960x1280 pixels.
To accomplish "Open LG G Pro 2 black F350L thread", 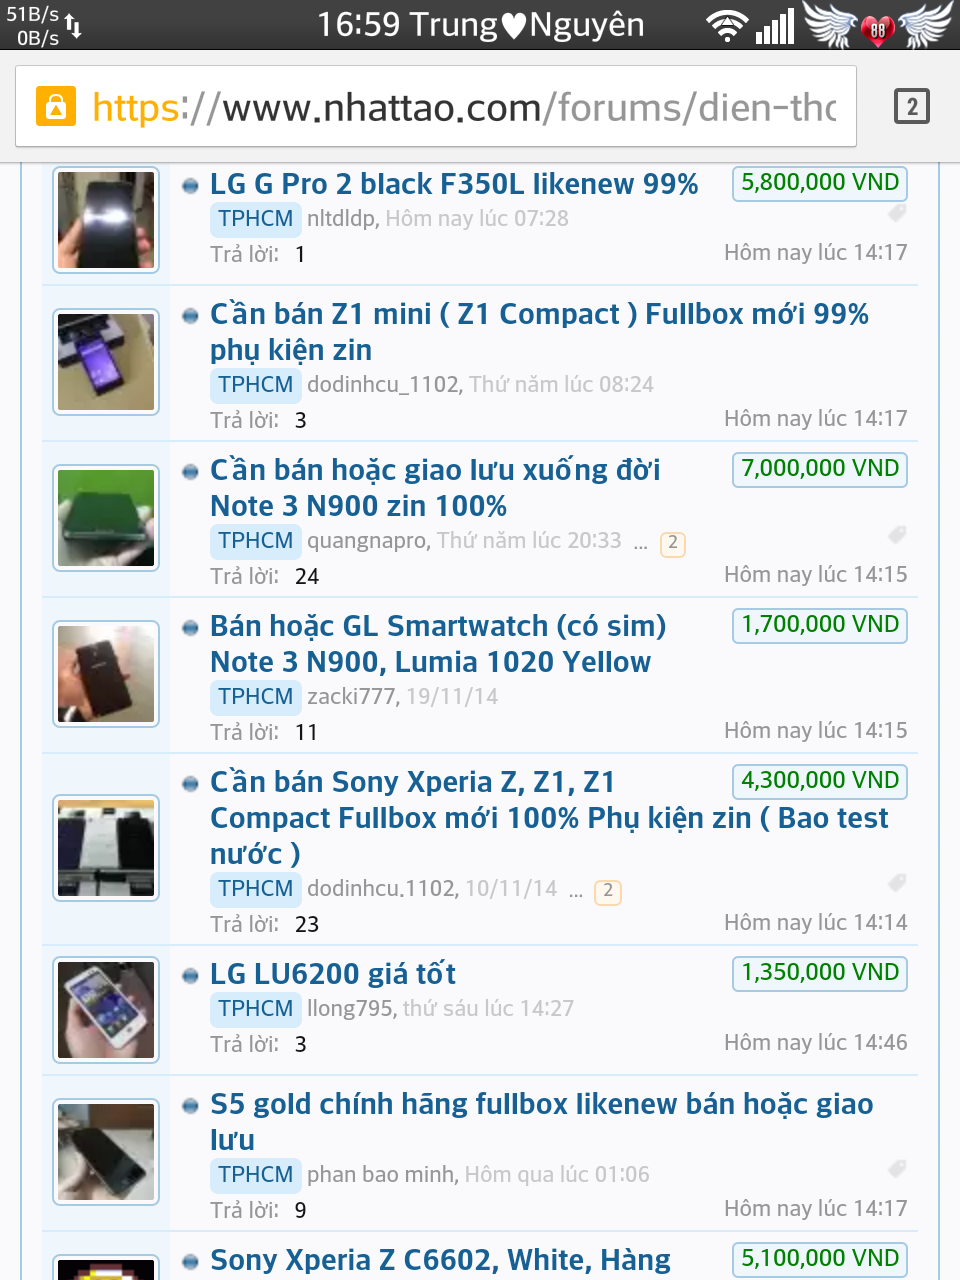I will pos(454,184).
